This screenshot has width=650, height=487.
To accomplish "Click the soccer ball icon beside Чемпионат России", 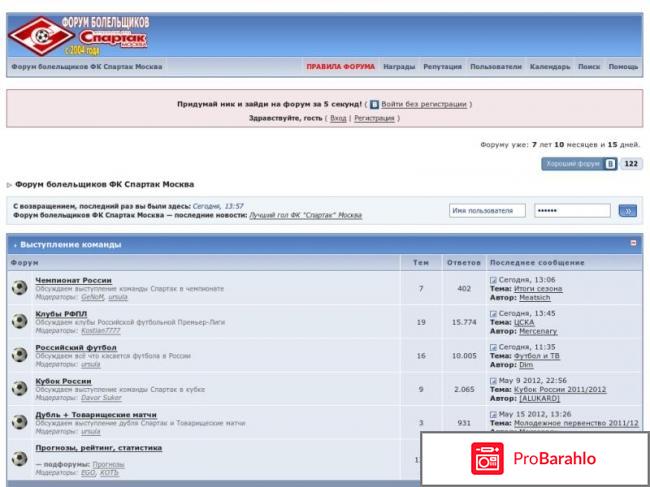I will (19, 287).
